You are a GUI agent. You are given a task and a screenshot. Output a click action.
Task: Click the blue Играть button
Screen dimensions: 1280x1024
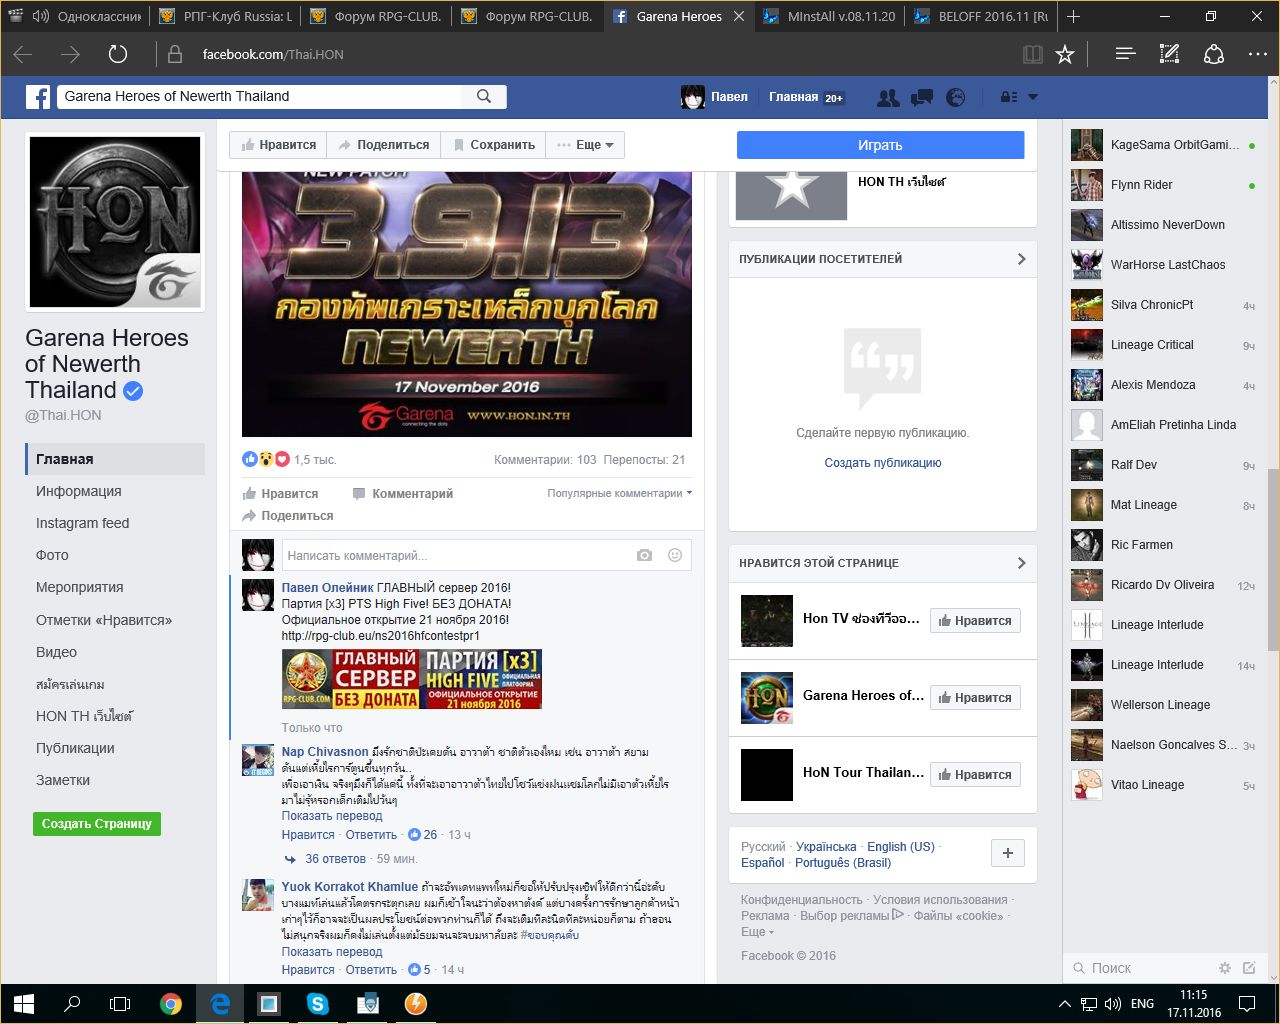click(x=880, y=145)
